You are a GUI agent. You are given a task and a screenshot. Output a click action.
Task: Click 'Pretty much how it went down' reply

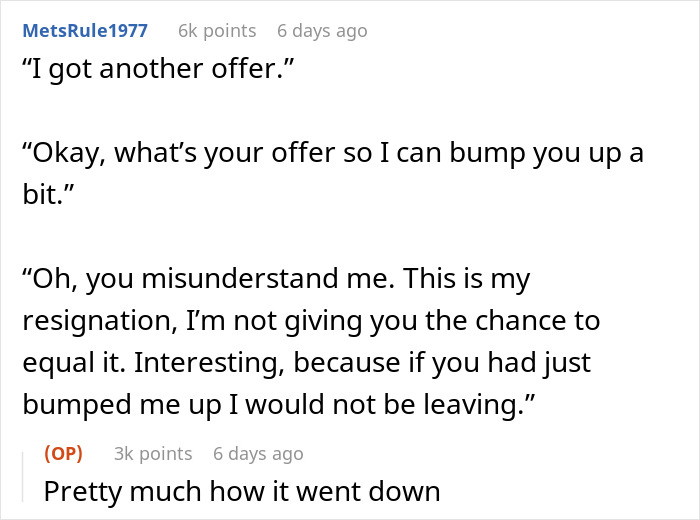point(242,491)
